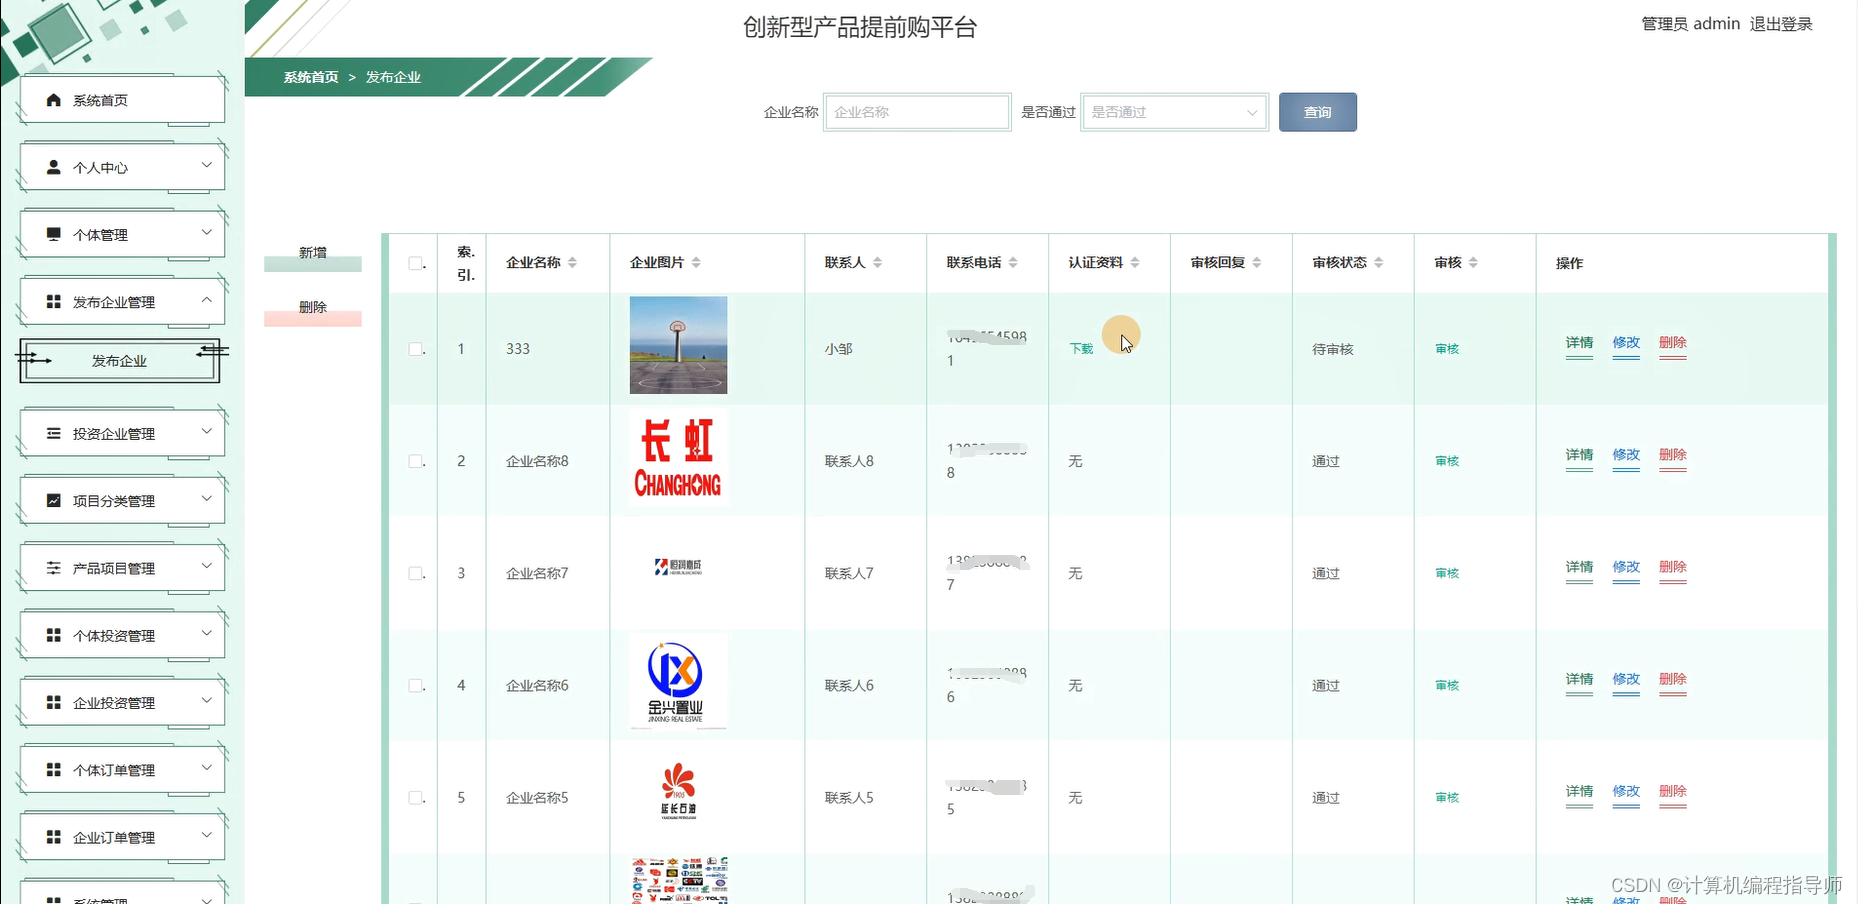The height and width of the screenshot is (904, 1858).
Task: Click the person icon beside 个人中心
Action: coord(54,167)
